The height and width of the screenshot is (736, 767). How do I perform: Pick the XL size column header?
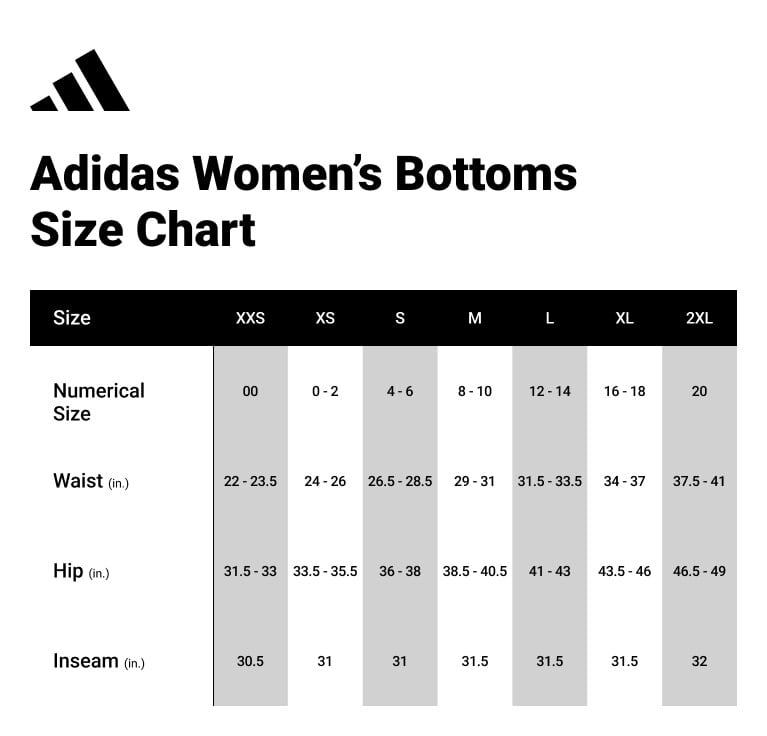click(624, 318)
